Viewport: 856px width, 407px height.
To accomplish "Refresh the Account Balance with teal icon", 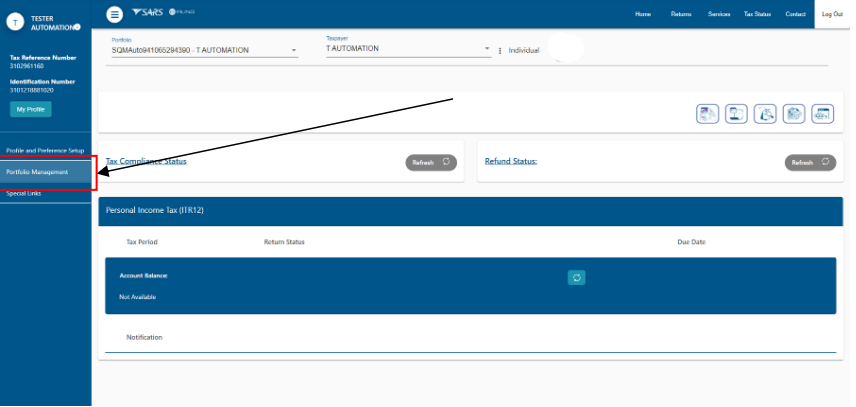I will [576, 278].
